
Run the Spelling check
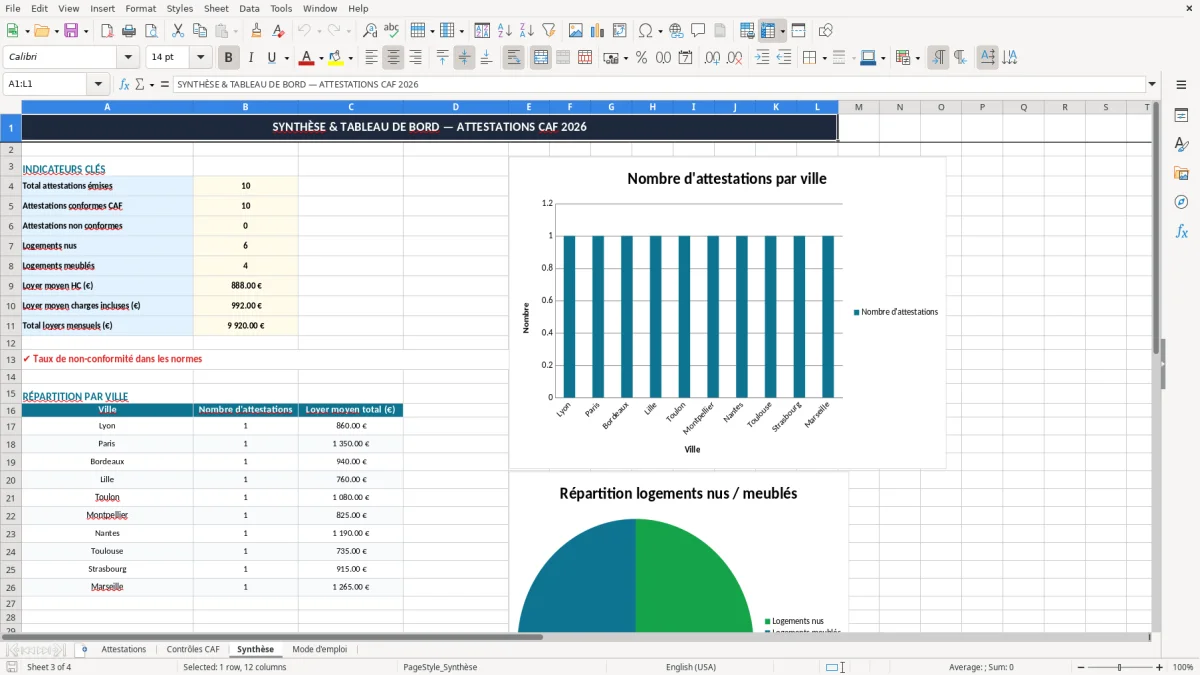(392, 31)
